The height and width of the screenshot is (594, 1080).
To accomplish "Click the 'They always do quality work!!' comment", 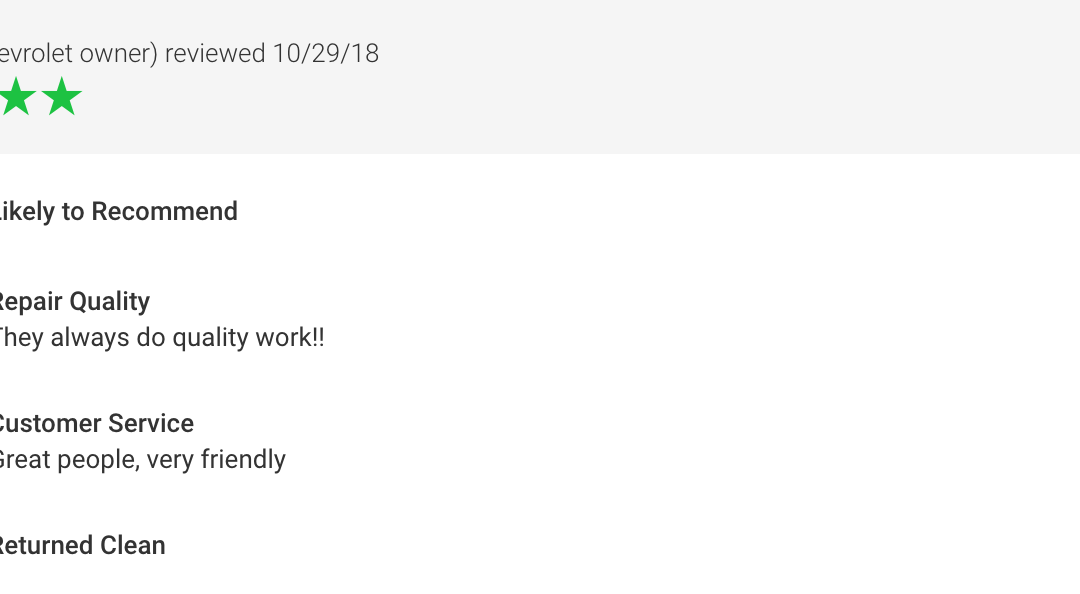I will [161, 338].
